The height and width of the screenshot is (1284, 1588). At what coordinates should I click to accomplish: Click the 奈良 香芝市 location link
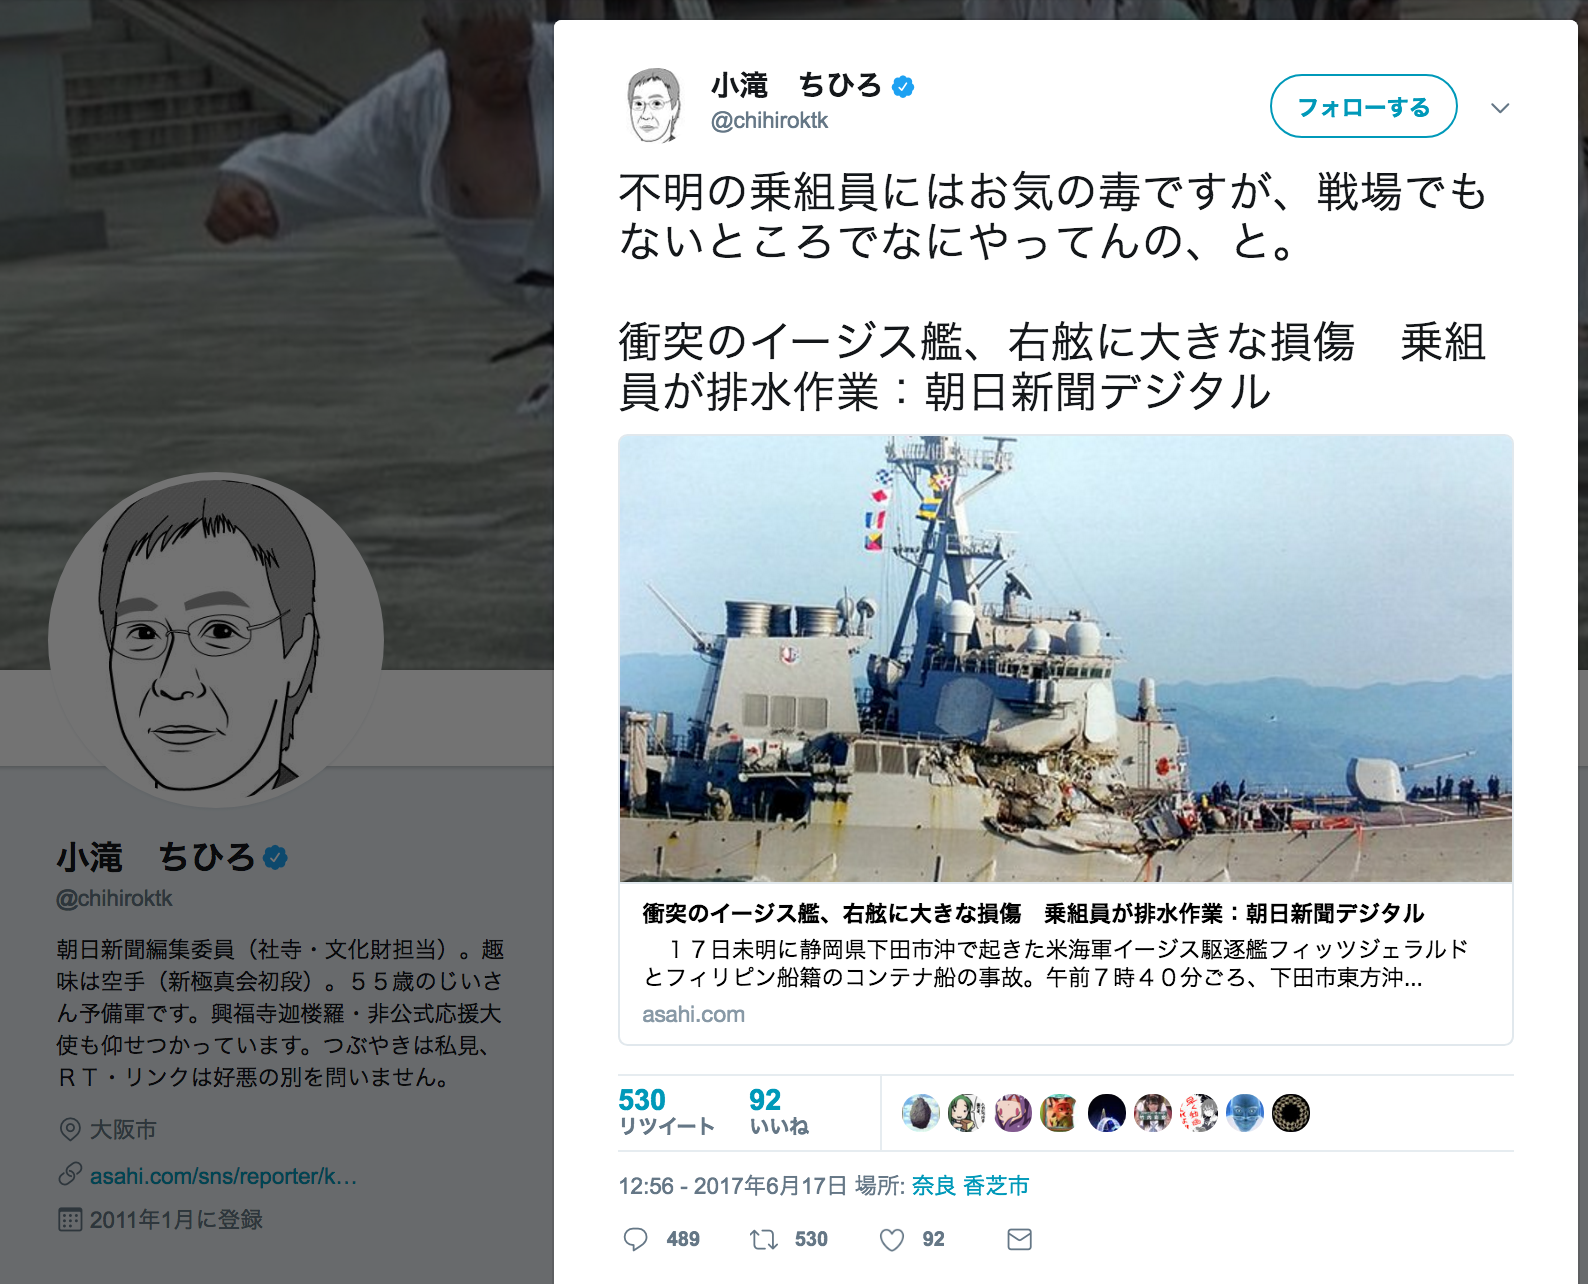(x=970, y=1186)
